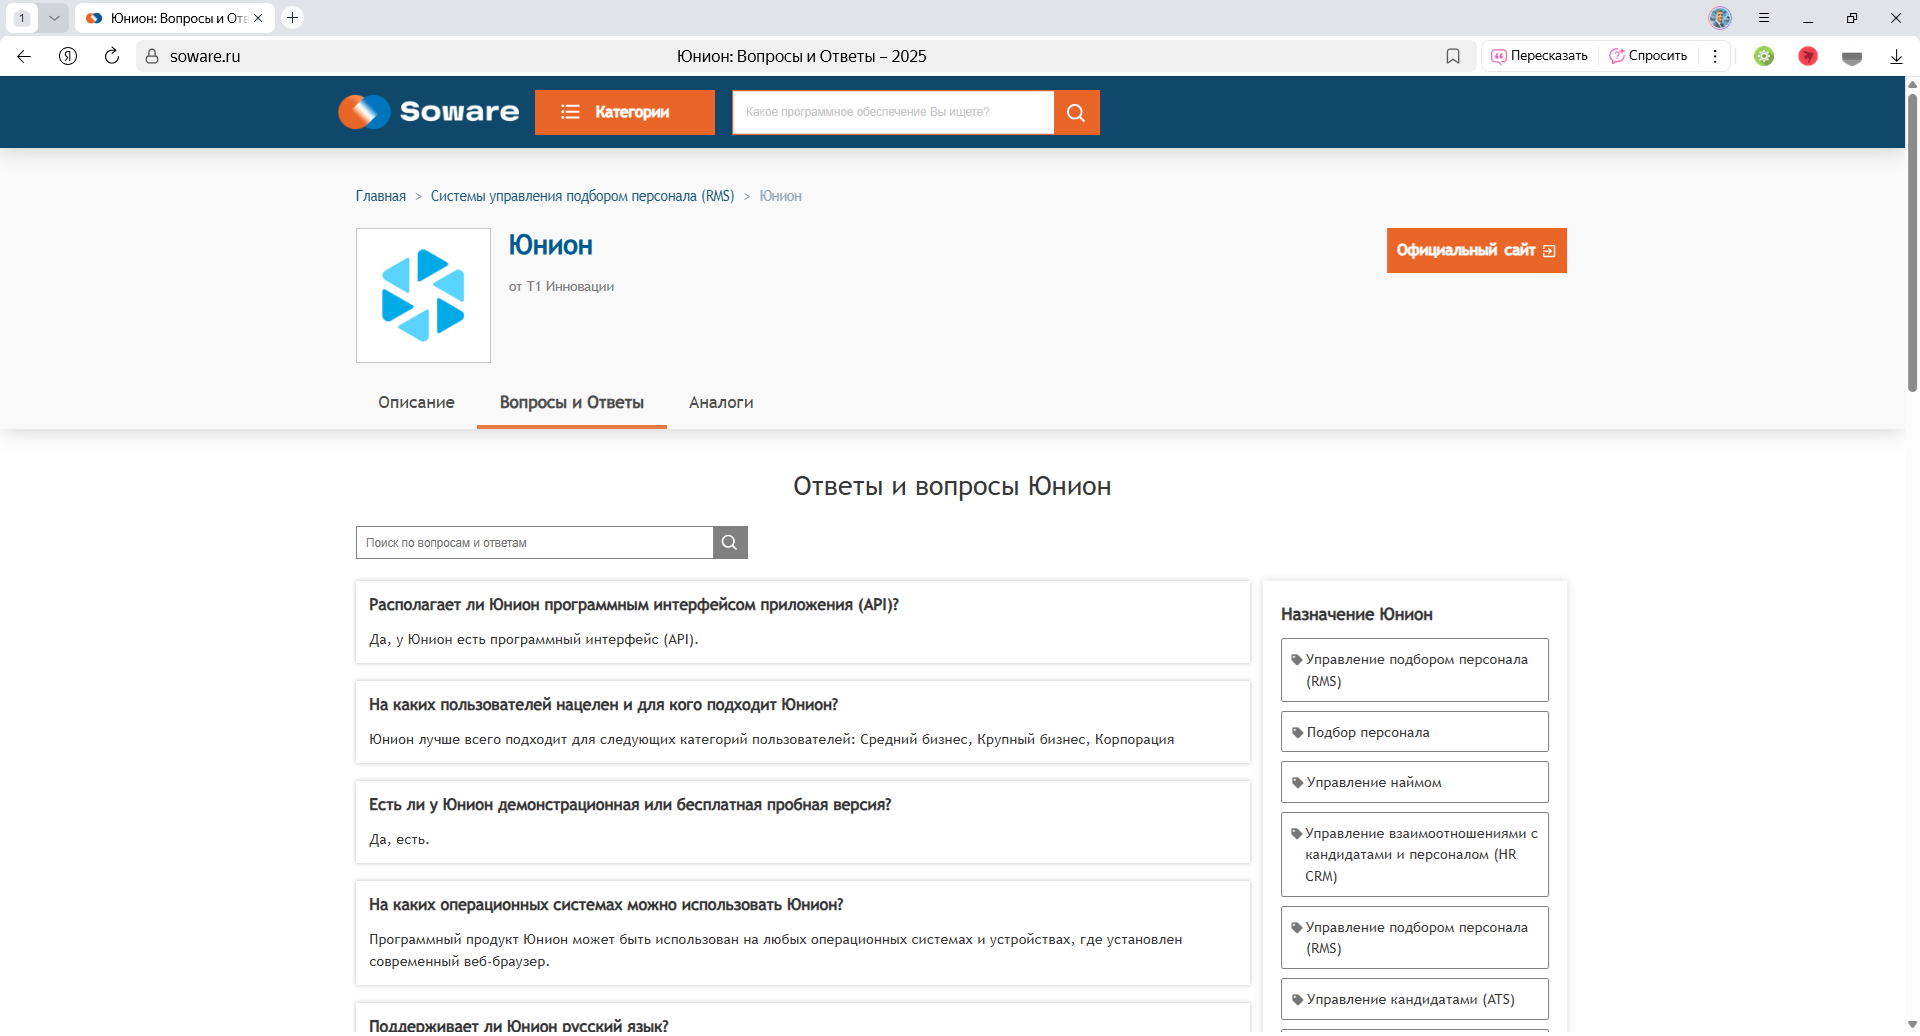1920x1036 pixels.
Task: Click the Пересказать button
Action: pos(1540,56)
